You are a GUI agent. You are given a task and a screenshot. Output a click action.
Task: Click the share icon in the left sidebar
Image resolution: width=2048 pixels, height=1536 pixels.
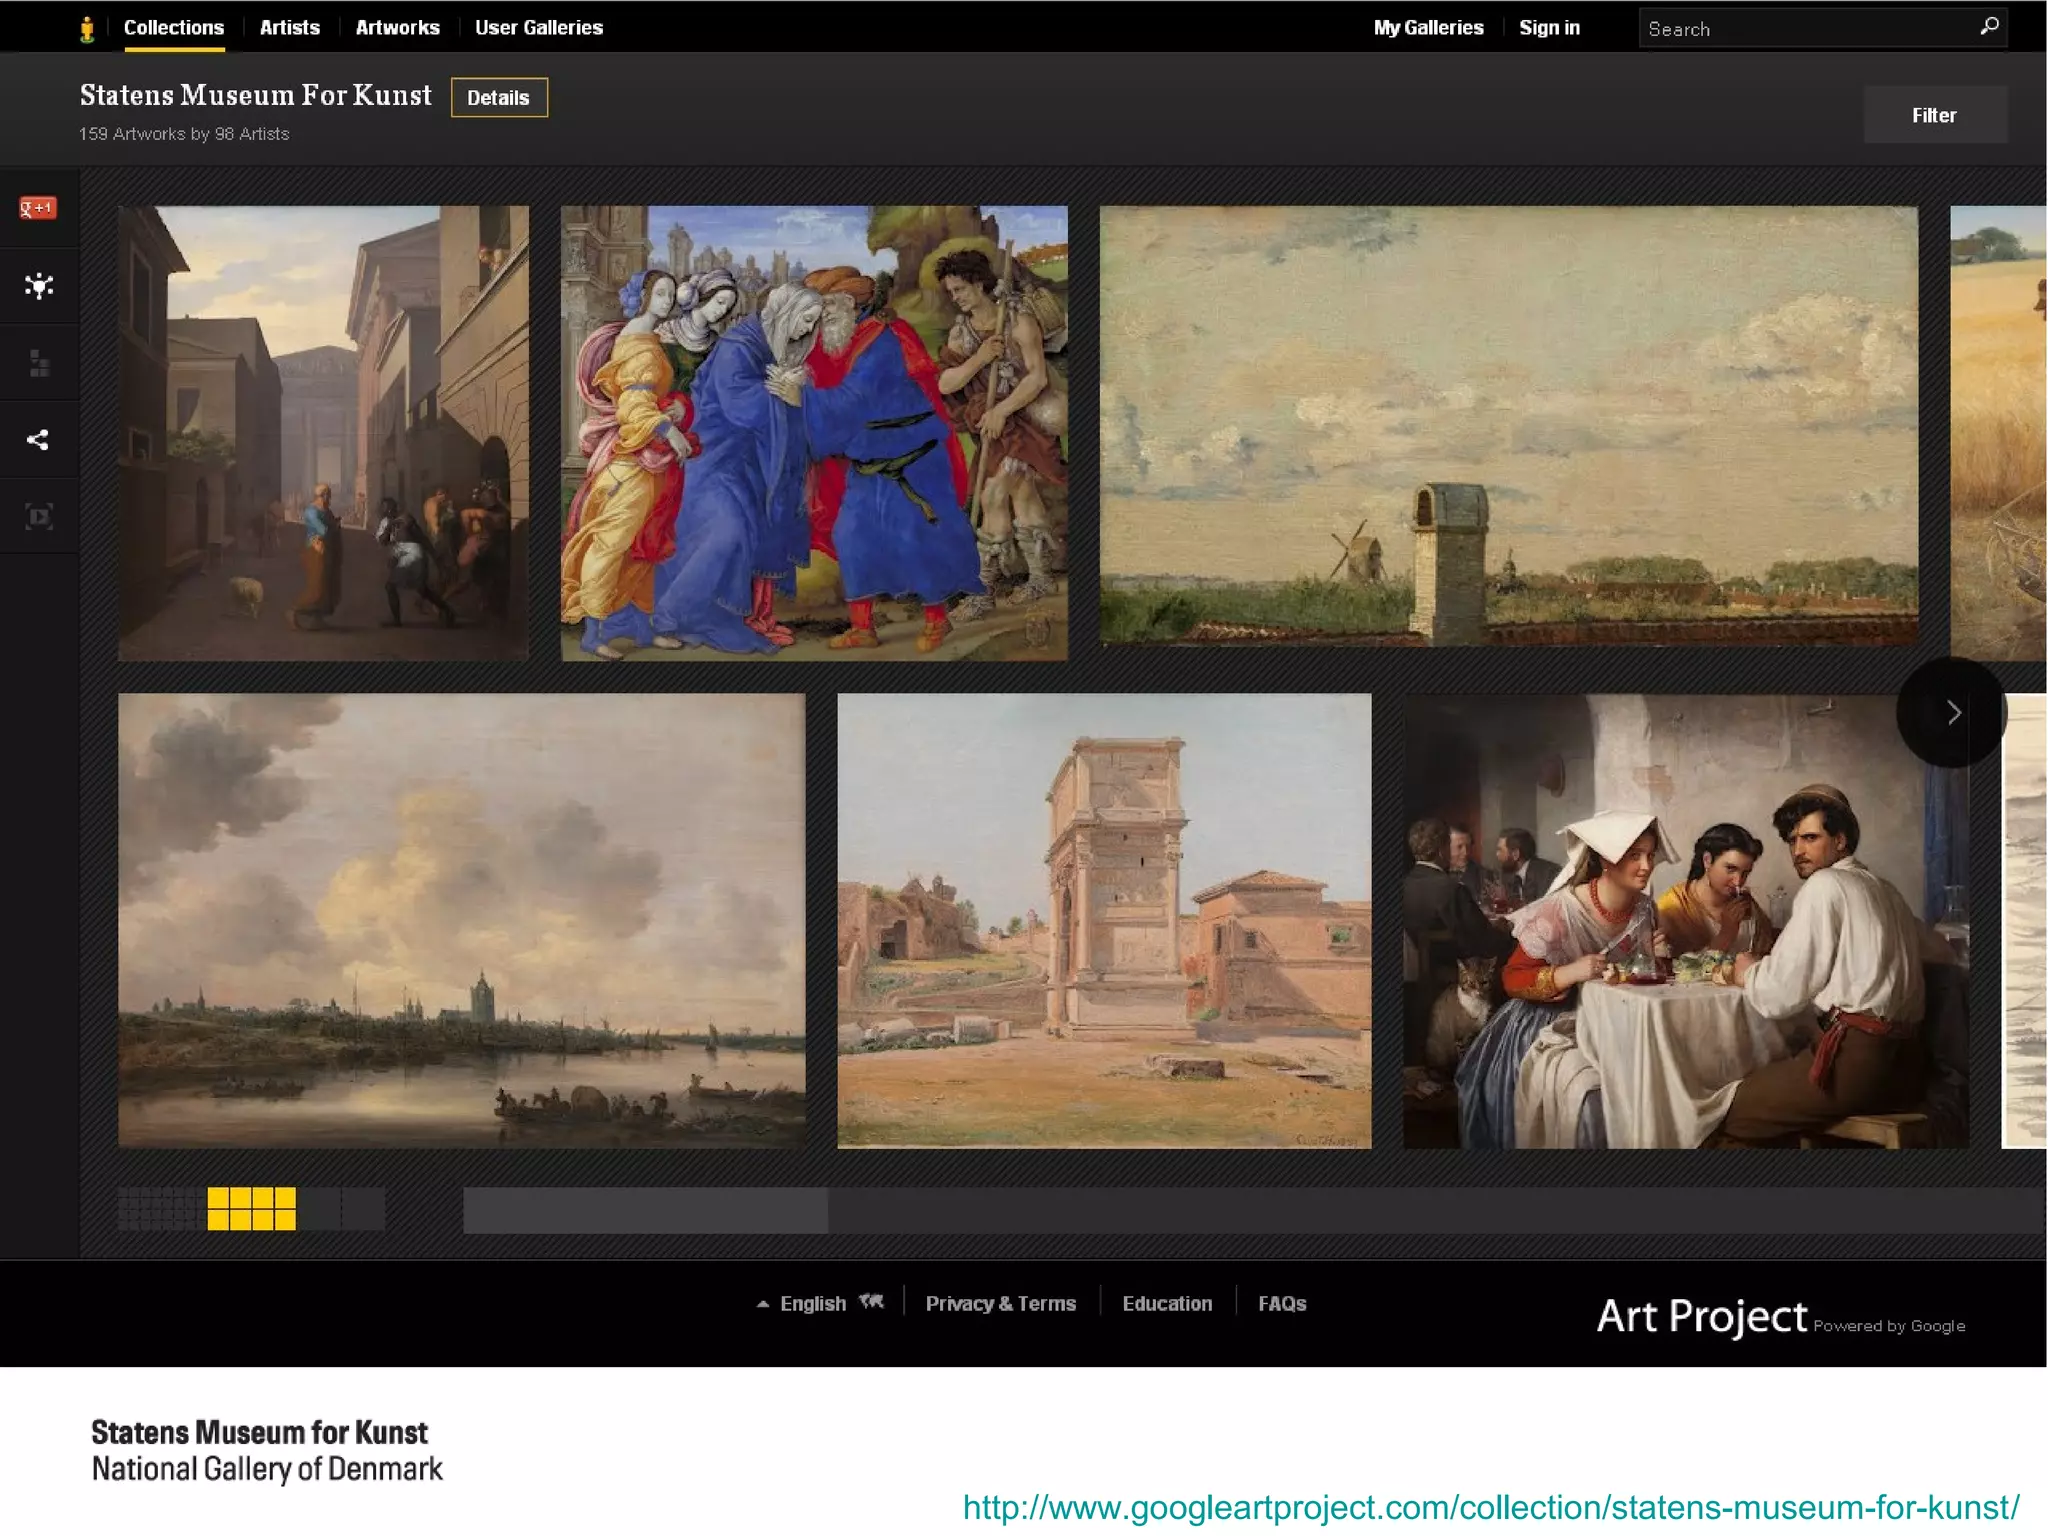click(38, 438)
